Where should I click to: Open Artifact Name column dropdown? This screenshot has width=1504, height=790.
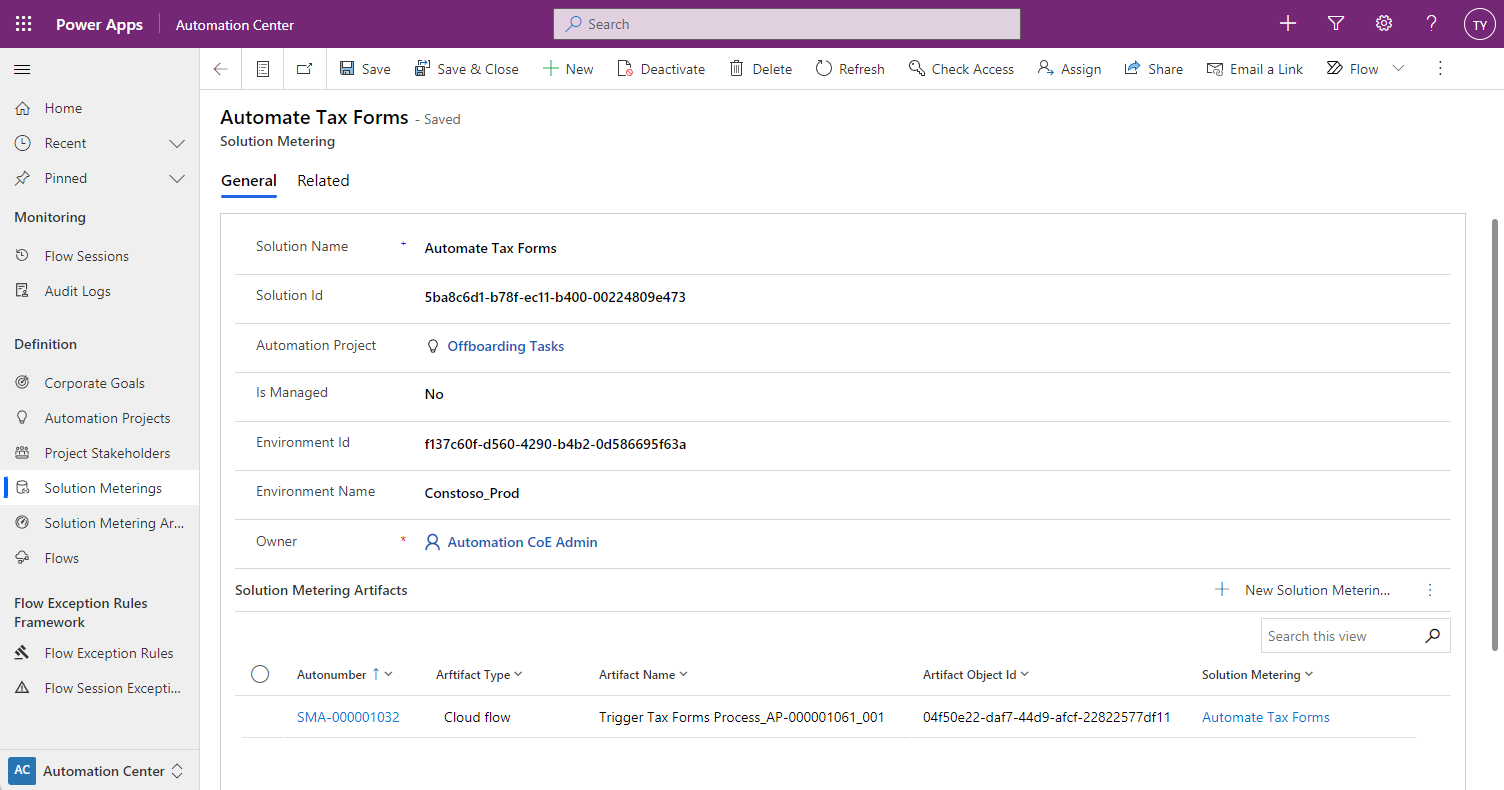click(684, 675)
